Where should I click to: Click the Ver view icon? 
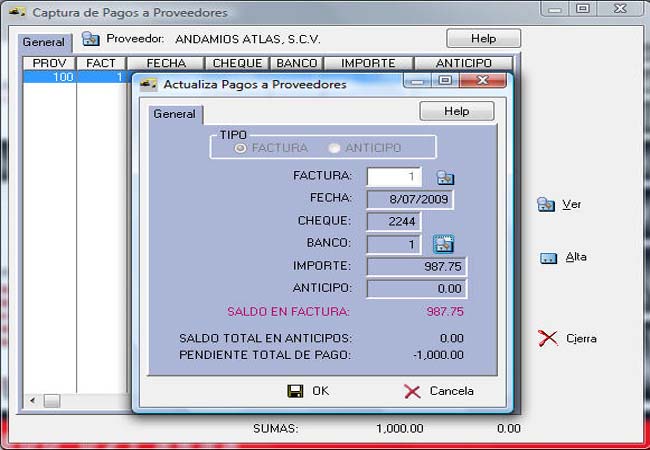[x=546, y=204]
